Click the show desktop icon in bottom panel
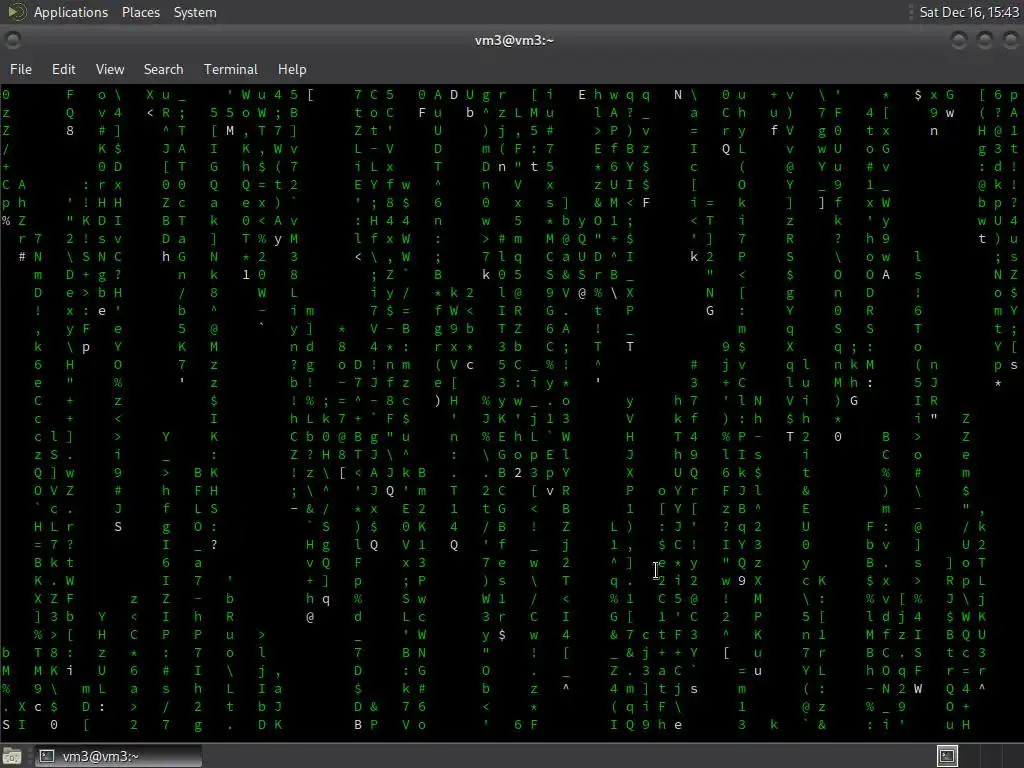1024x768 pixels. [12, 756]
